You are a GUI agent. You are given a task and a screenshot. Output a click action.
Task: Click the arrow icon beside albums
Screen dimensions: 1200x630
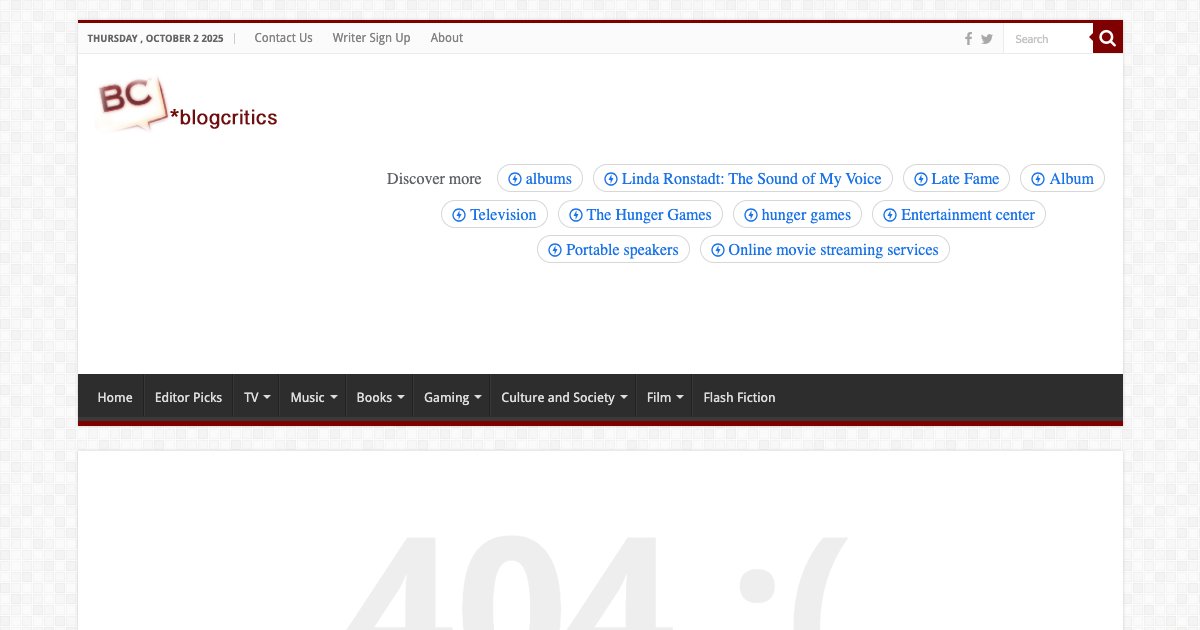515,179
